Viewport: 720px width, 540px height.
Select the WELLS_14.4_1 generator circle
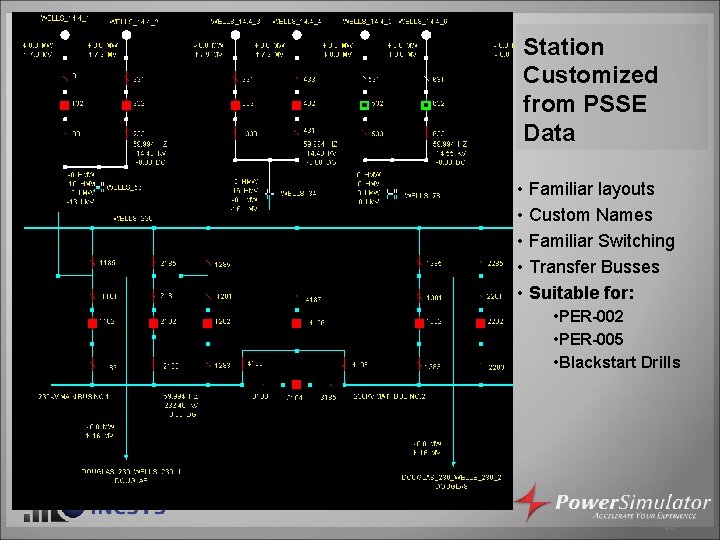click(x=65, y=35)
